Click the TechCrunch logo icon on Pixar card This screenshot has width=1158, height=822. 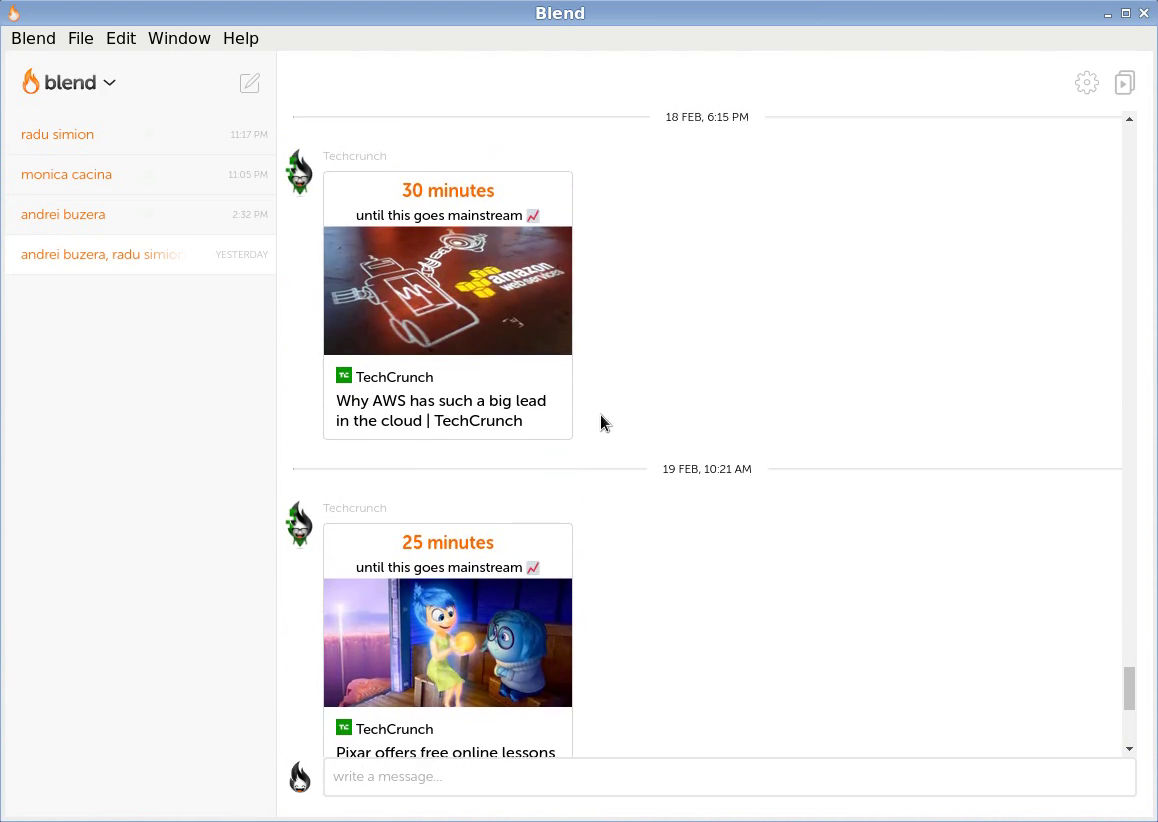343,727
